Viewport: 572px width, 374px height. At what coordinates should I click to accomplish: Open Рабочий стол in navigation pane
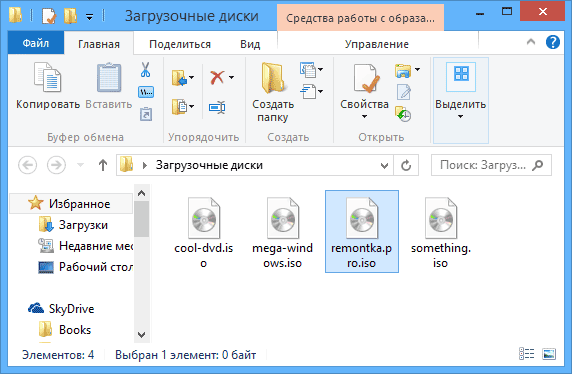click(85, 267)
